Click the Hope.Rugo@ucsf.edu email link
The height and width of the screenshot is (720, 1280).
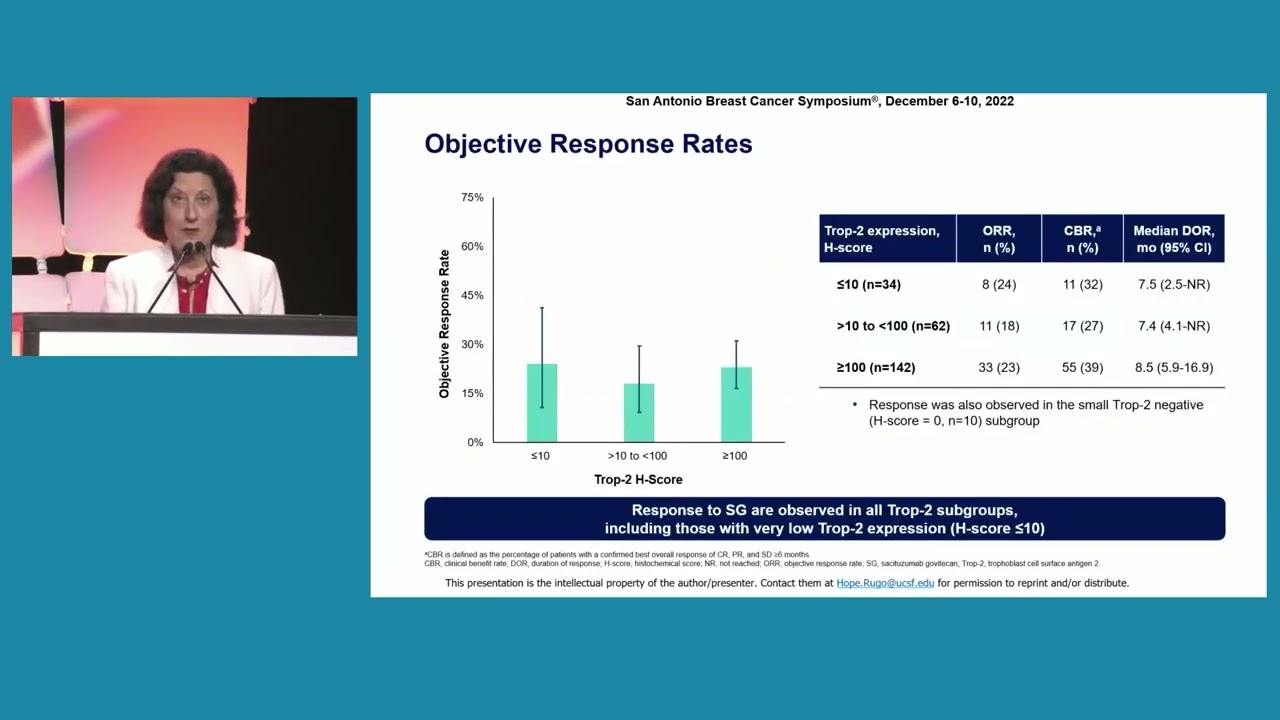point(885,583)
